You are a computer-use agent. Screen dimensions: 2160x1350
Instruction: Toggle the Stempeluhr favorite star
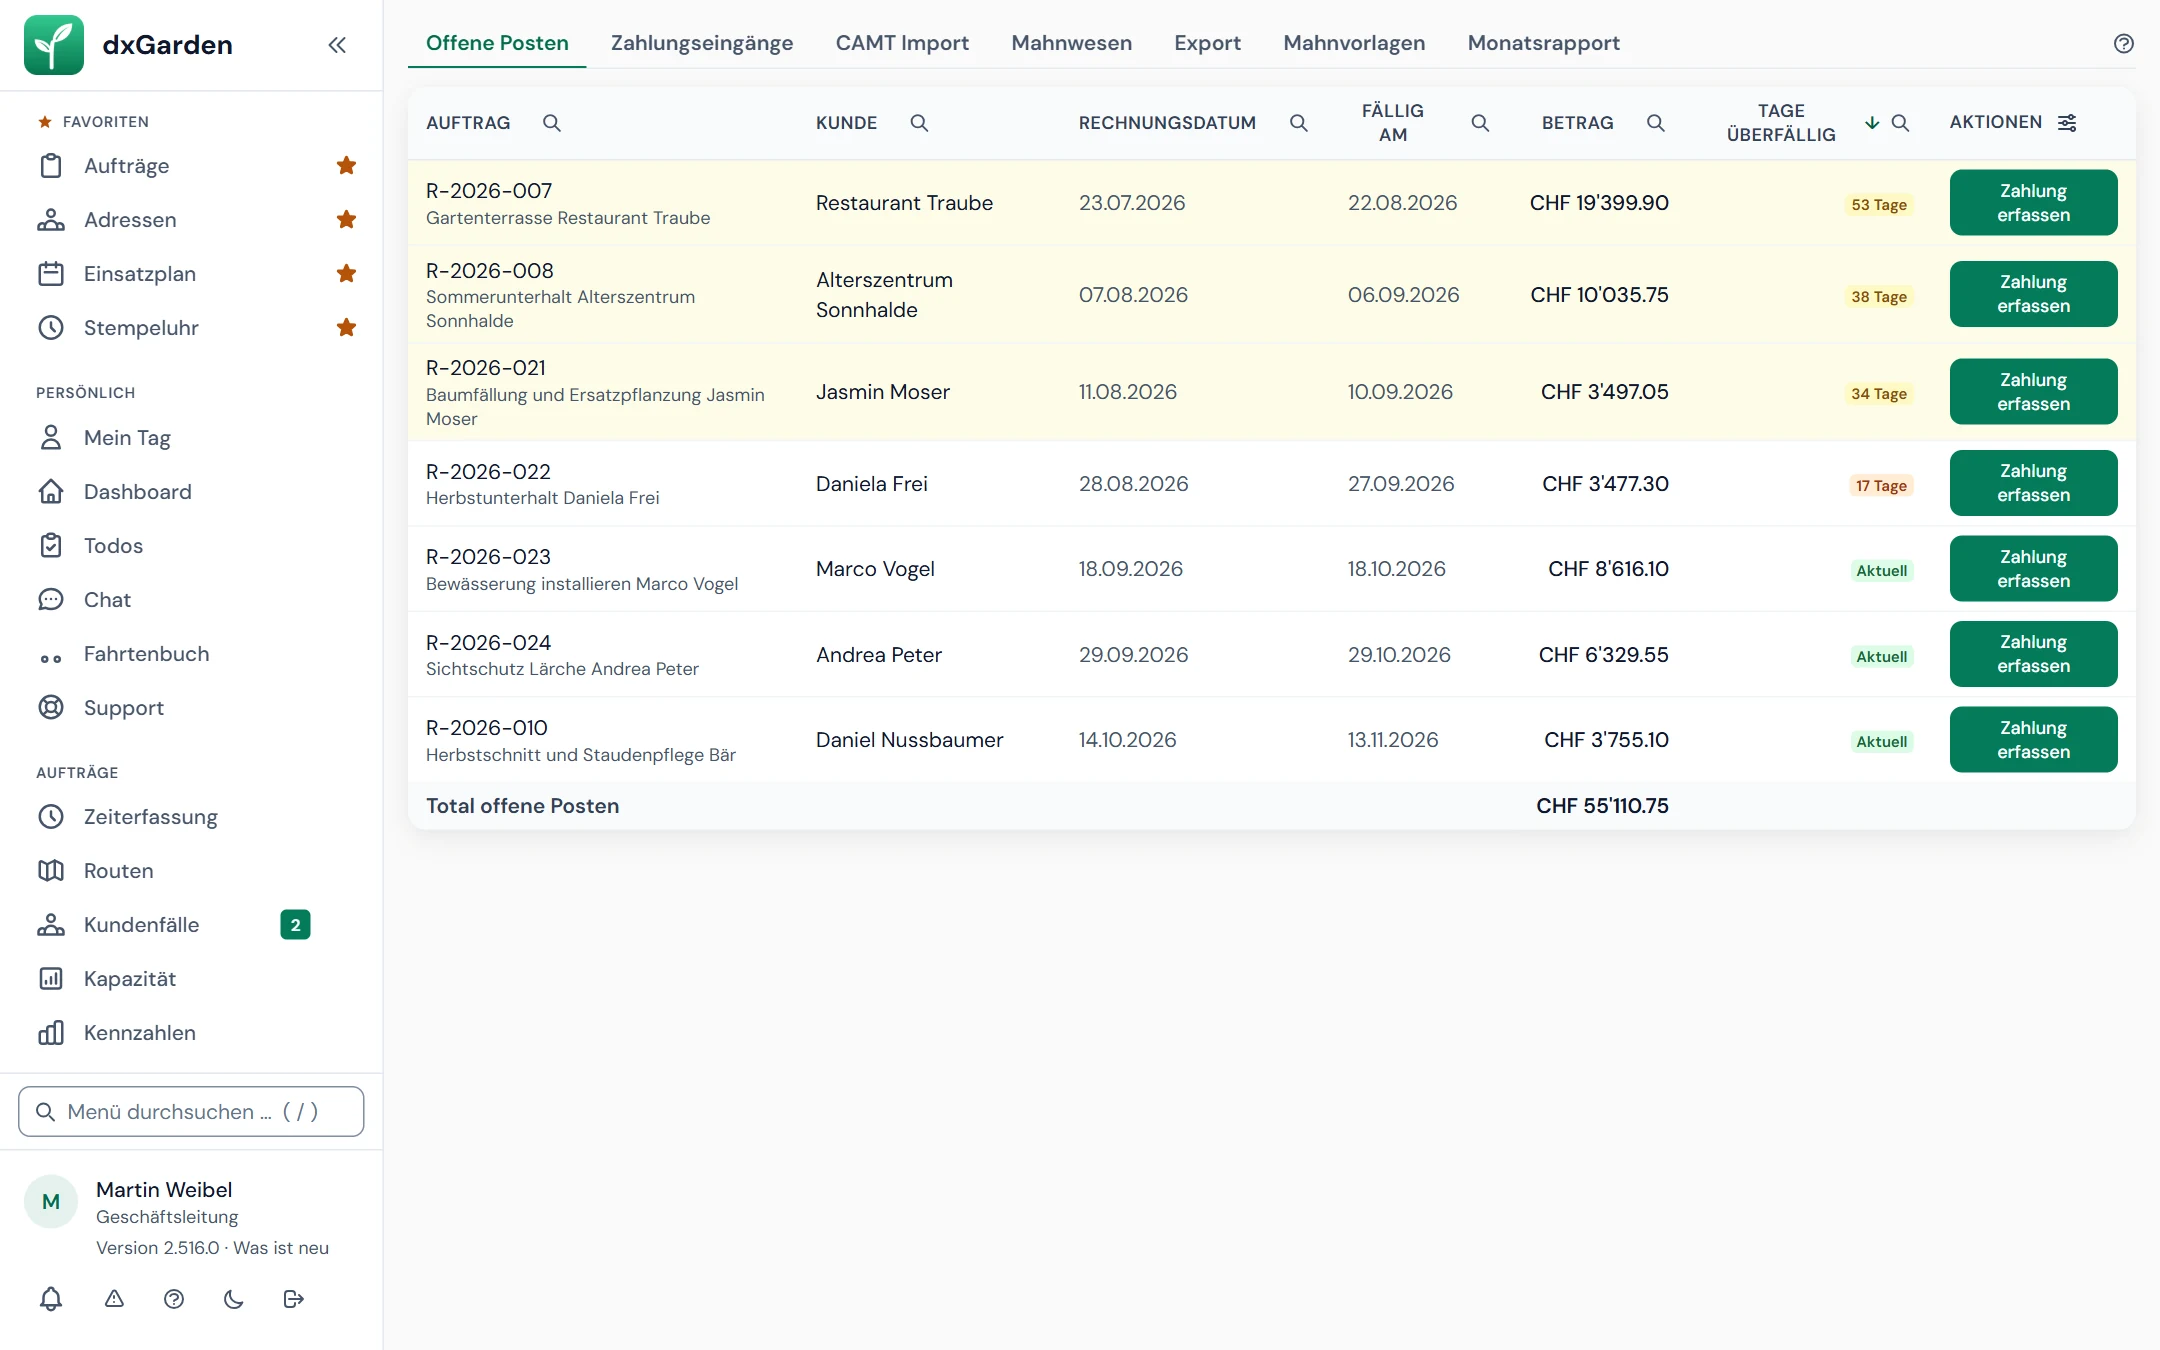pyautogui.click(x=347, y=327)
